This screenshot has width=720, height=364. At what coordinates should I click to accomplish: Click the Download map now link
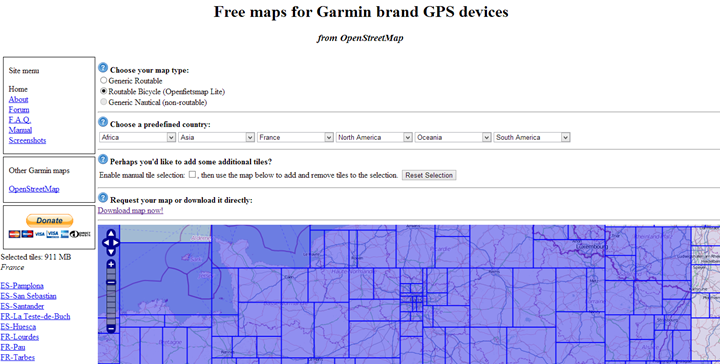[130, 211]
